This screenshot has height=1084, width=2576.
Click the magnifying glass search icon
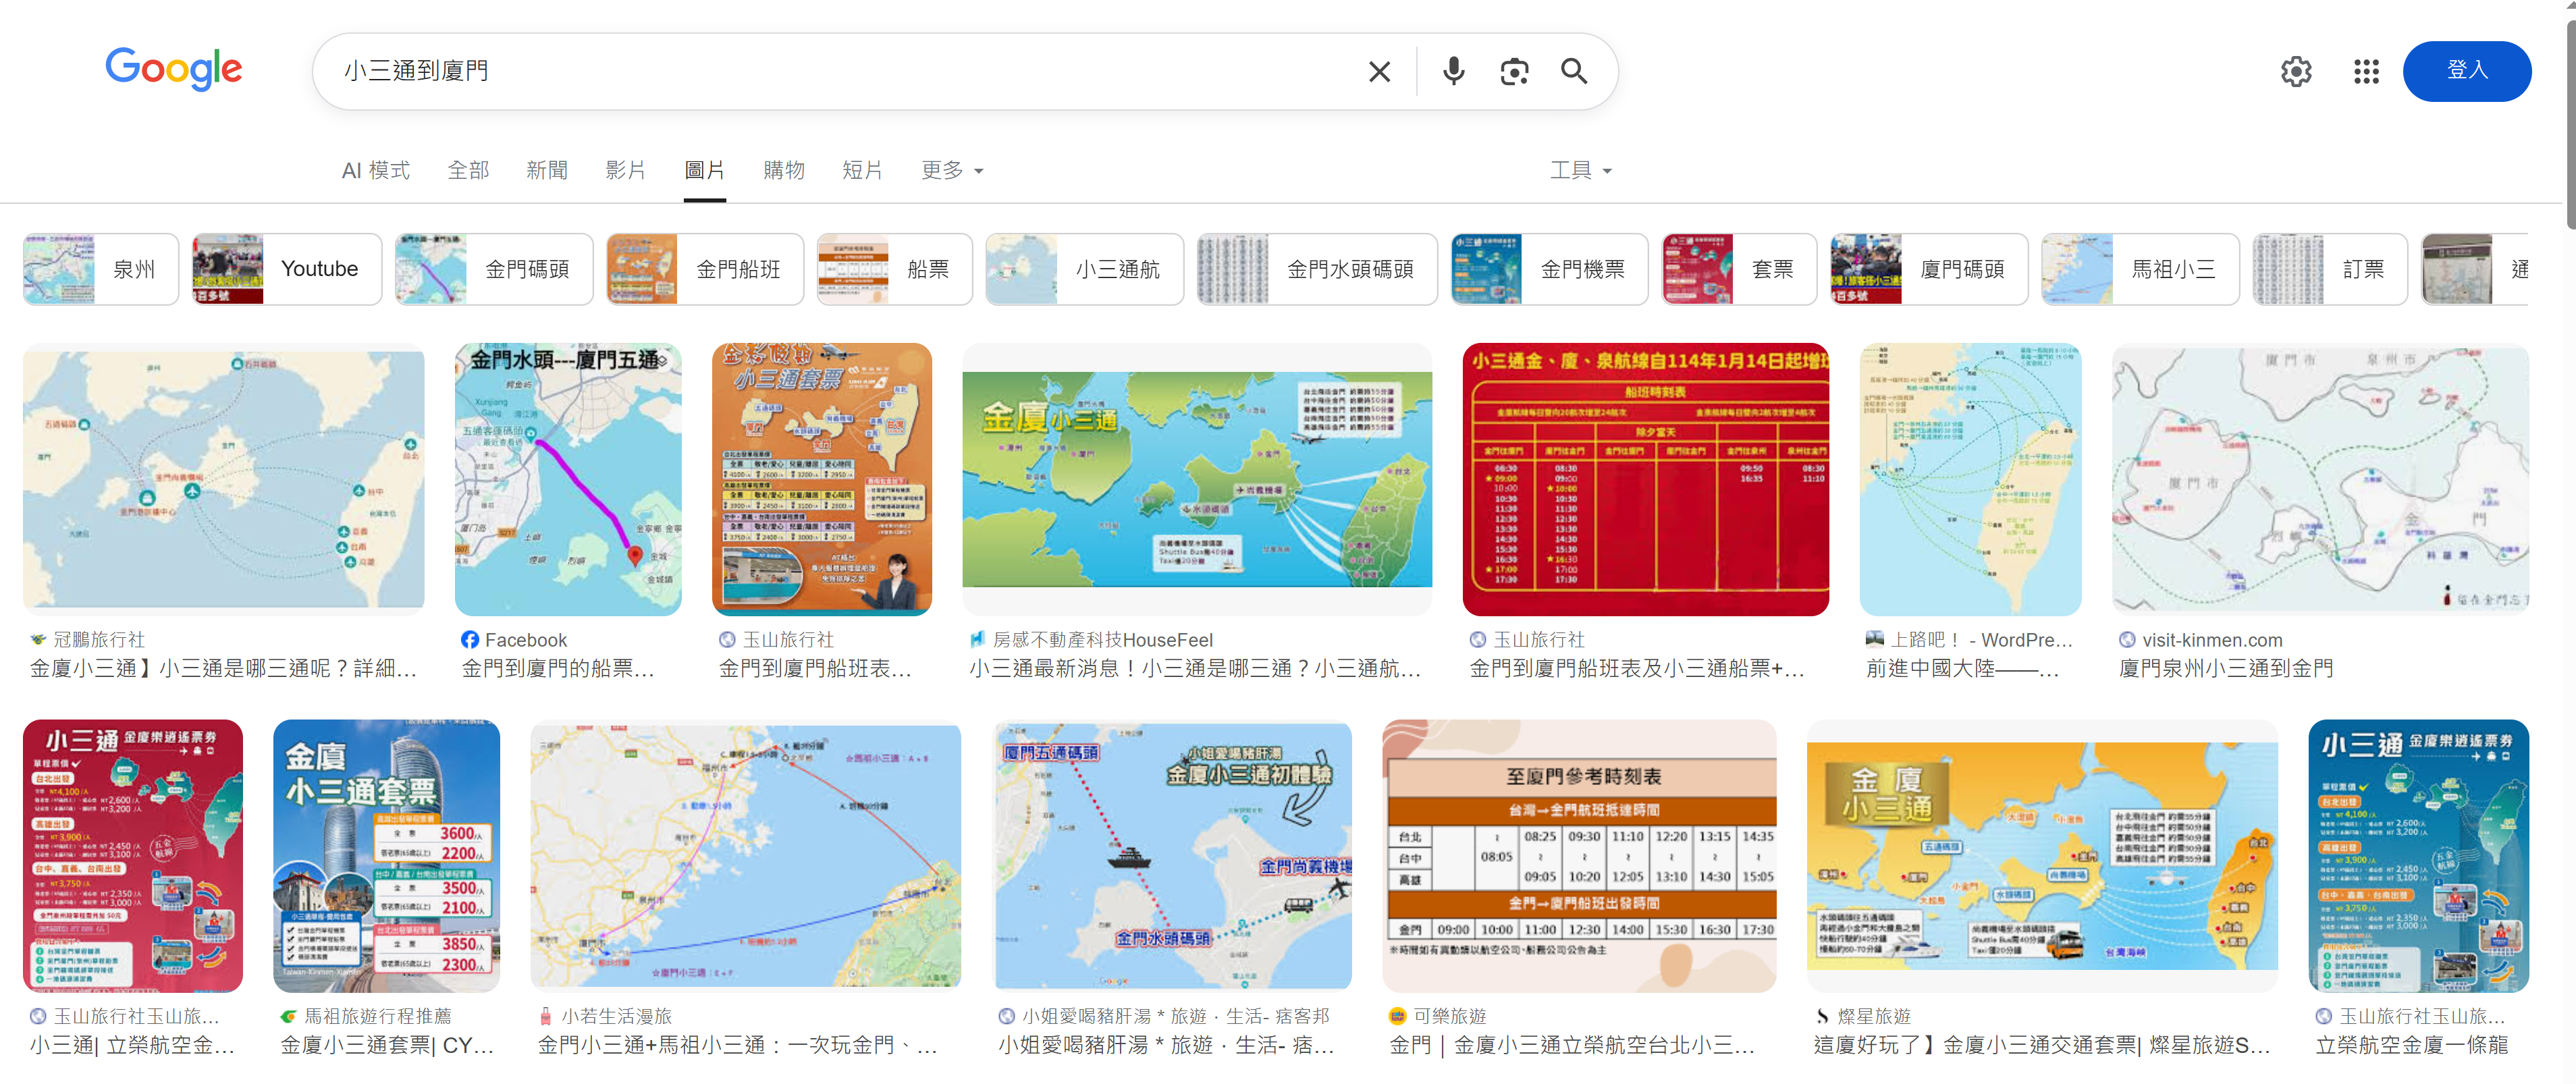(1573, 71)
